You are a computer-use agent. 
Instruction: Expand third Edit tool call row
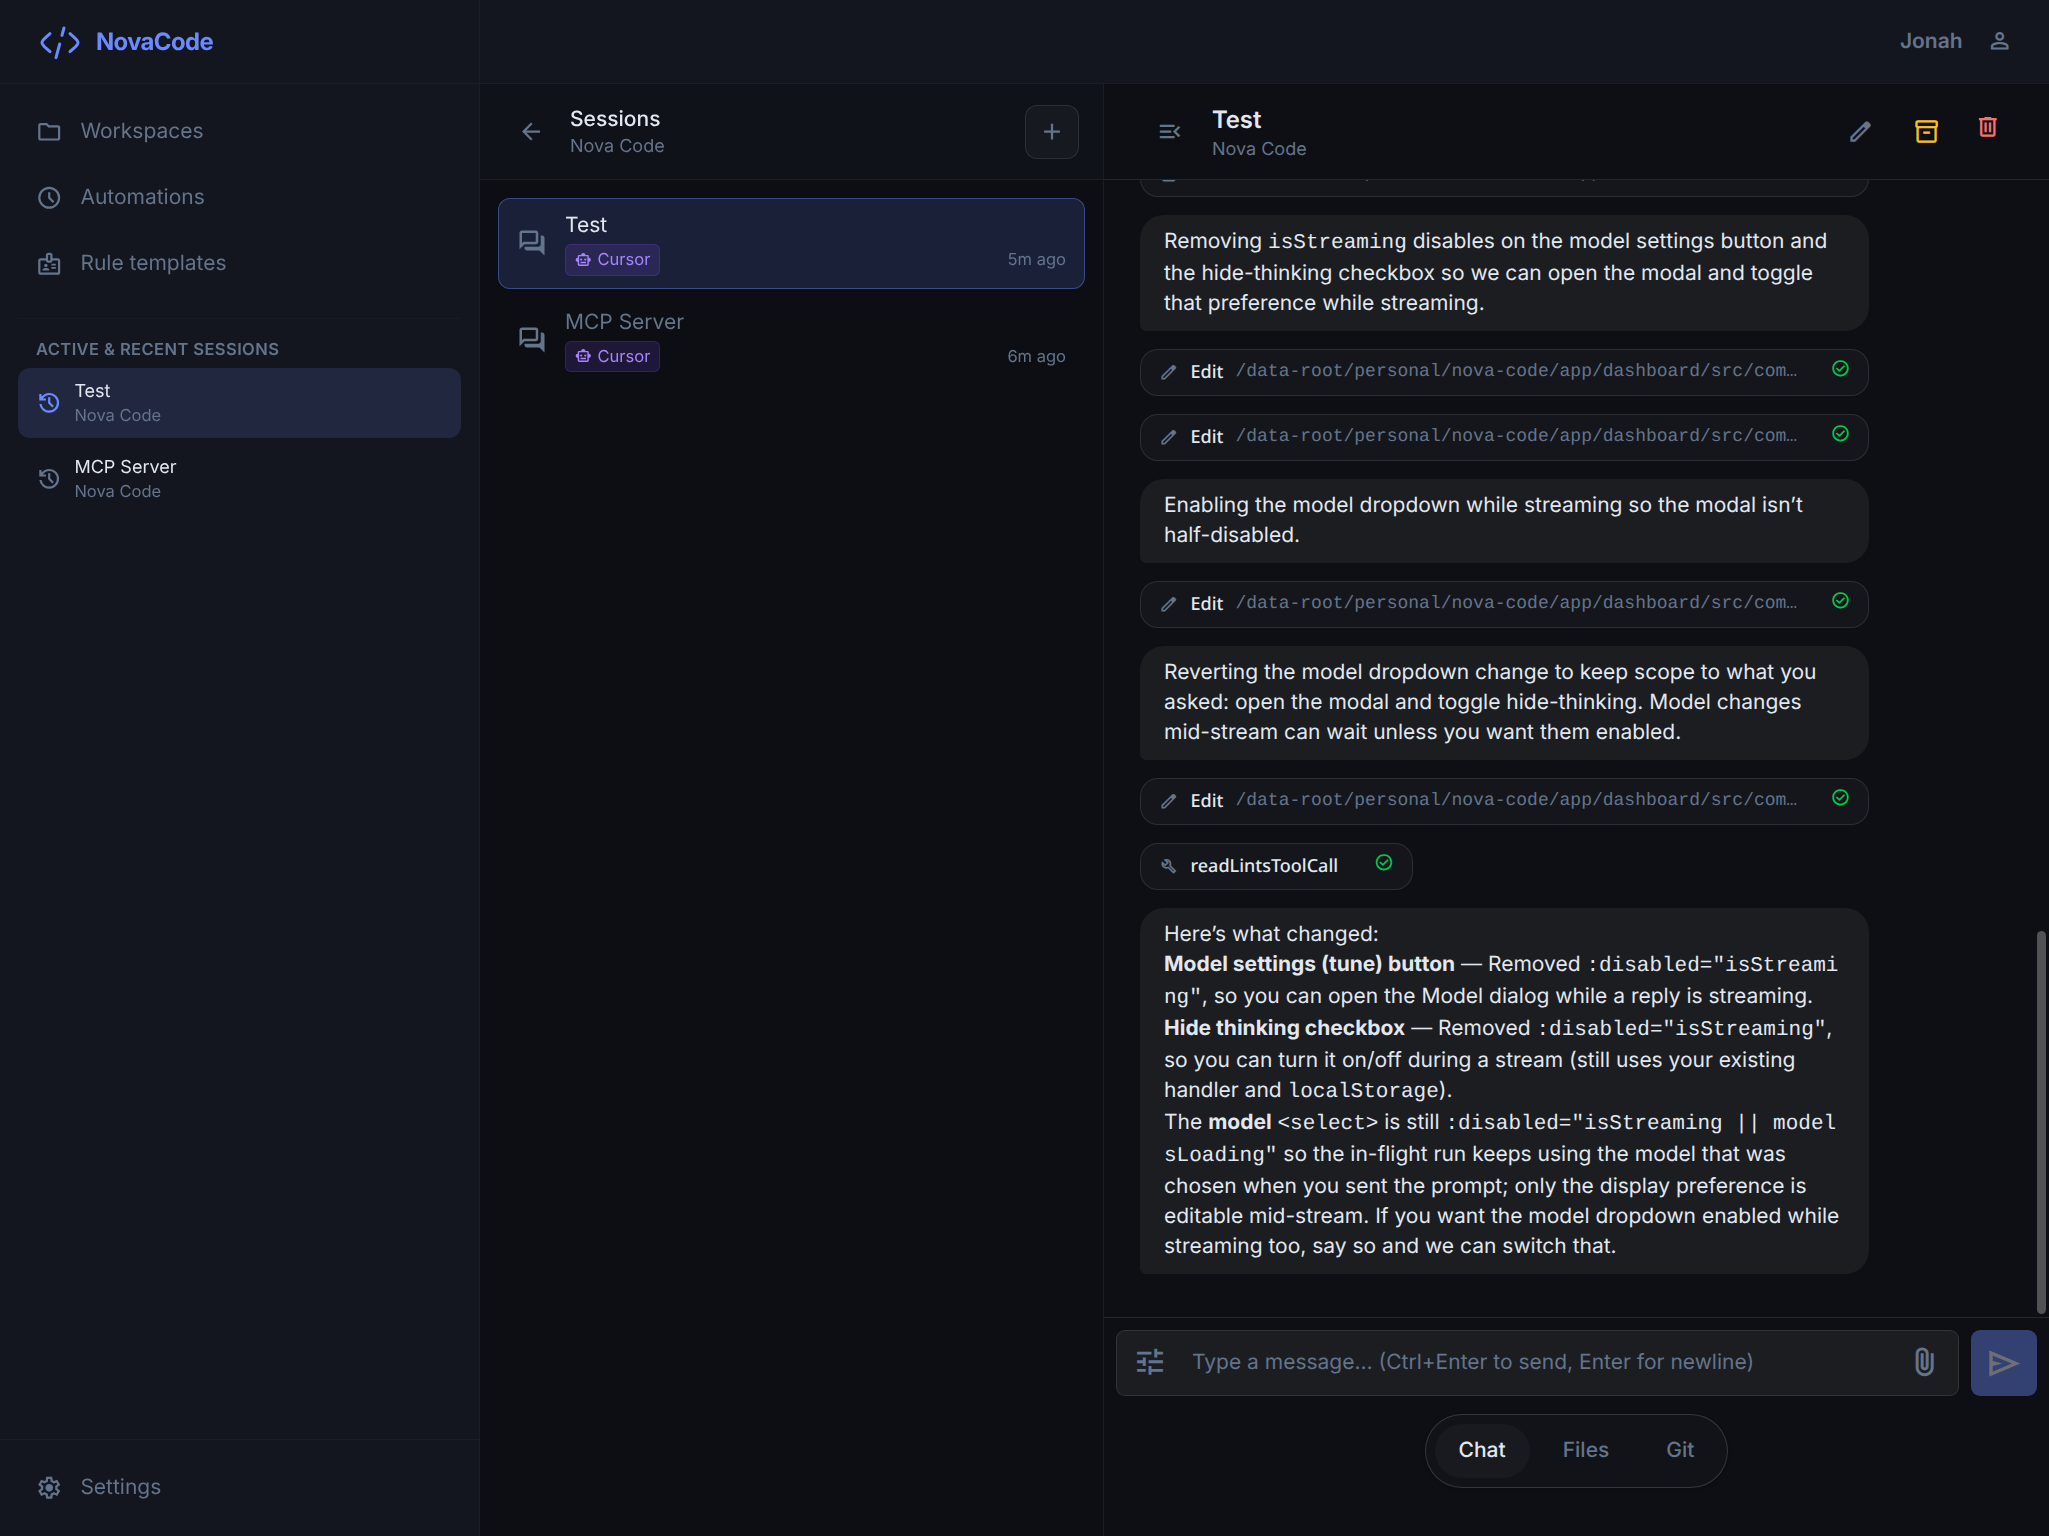point(1504,603)
